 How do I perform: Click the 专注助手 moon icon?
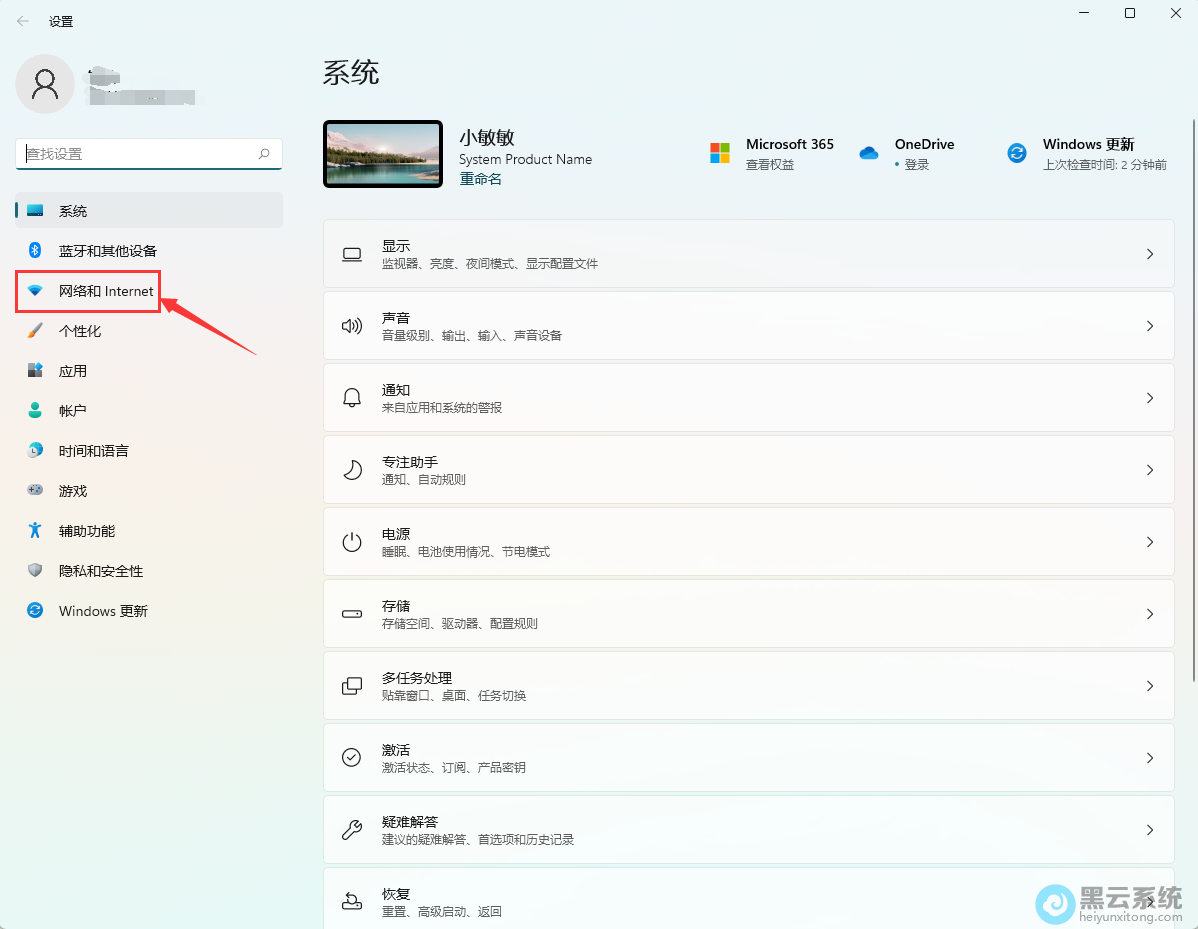coord(352,469)
